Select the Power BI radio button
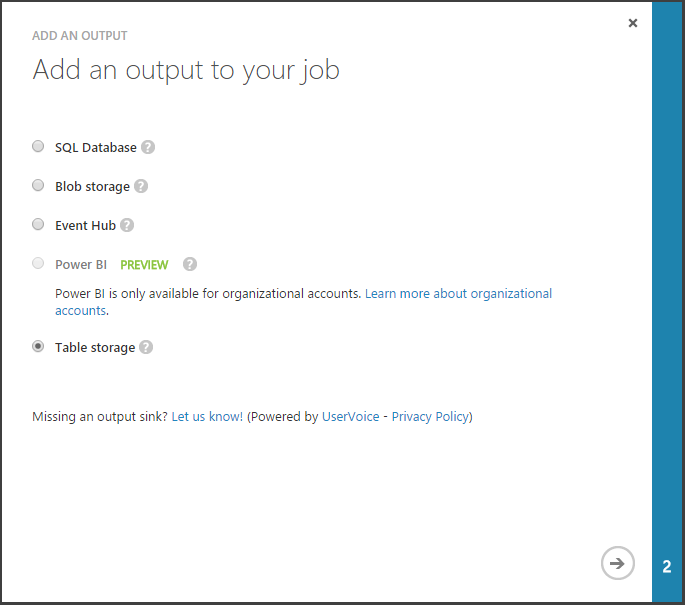Viewport: 685px width, 605px height. coord(38,263)
